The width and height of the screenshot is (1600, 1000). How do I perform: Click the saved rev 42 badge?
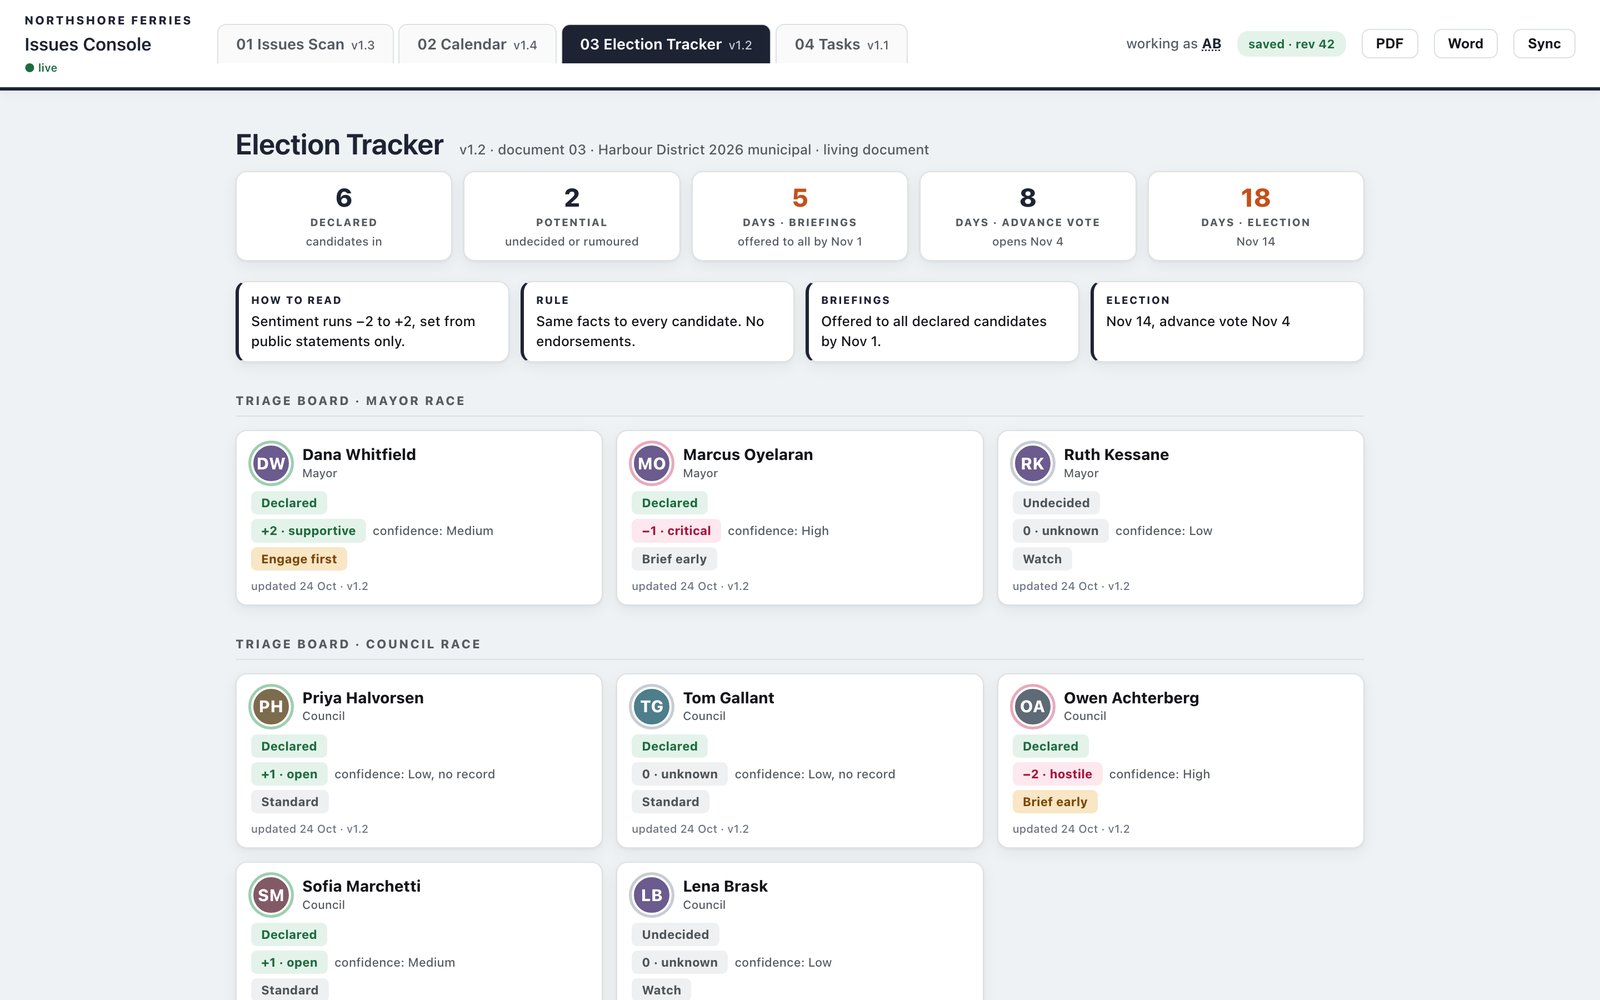click(x=1291, y=44)
